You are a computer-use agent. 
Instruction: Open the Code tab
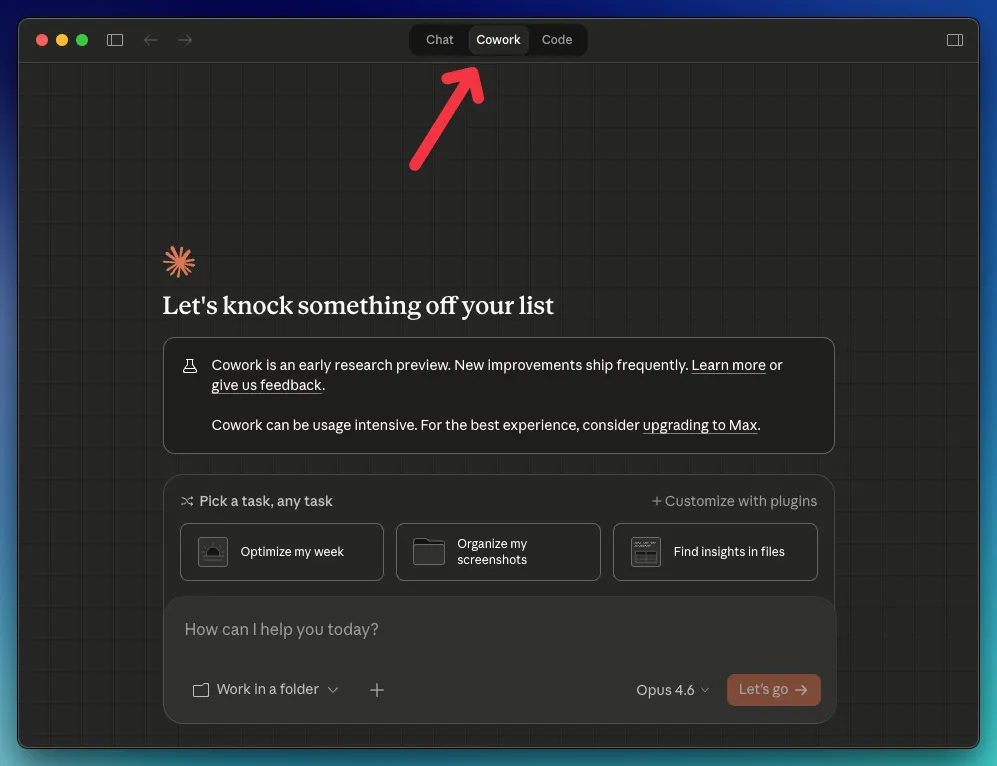pos(557,39)
